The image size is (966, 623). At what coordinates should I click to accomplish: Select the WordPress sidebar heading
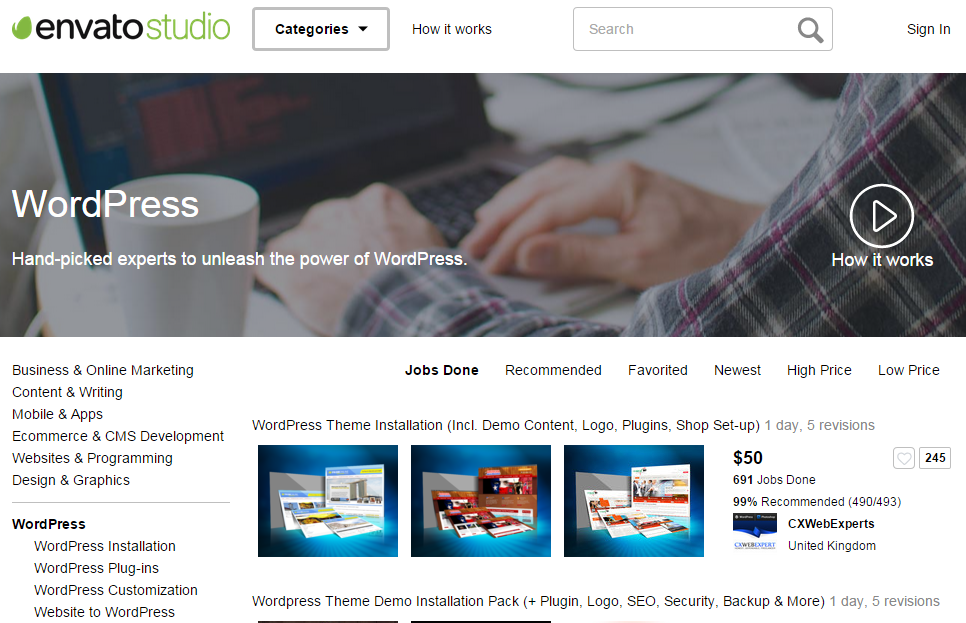click(49, 524)
